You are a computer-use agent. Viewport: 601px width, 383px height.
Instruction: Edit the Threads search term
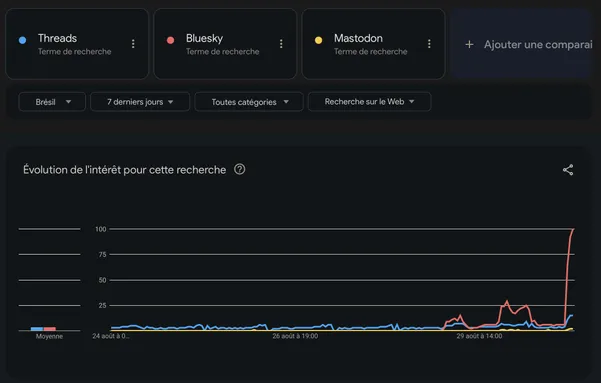pyautogui.click(x=57, y=38)
